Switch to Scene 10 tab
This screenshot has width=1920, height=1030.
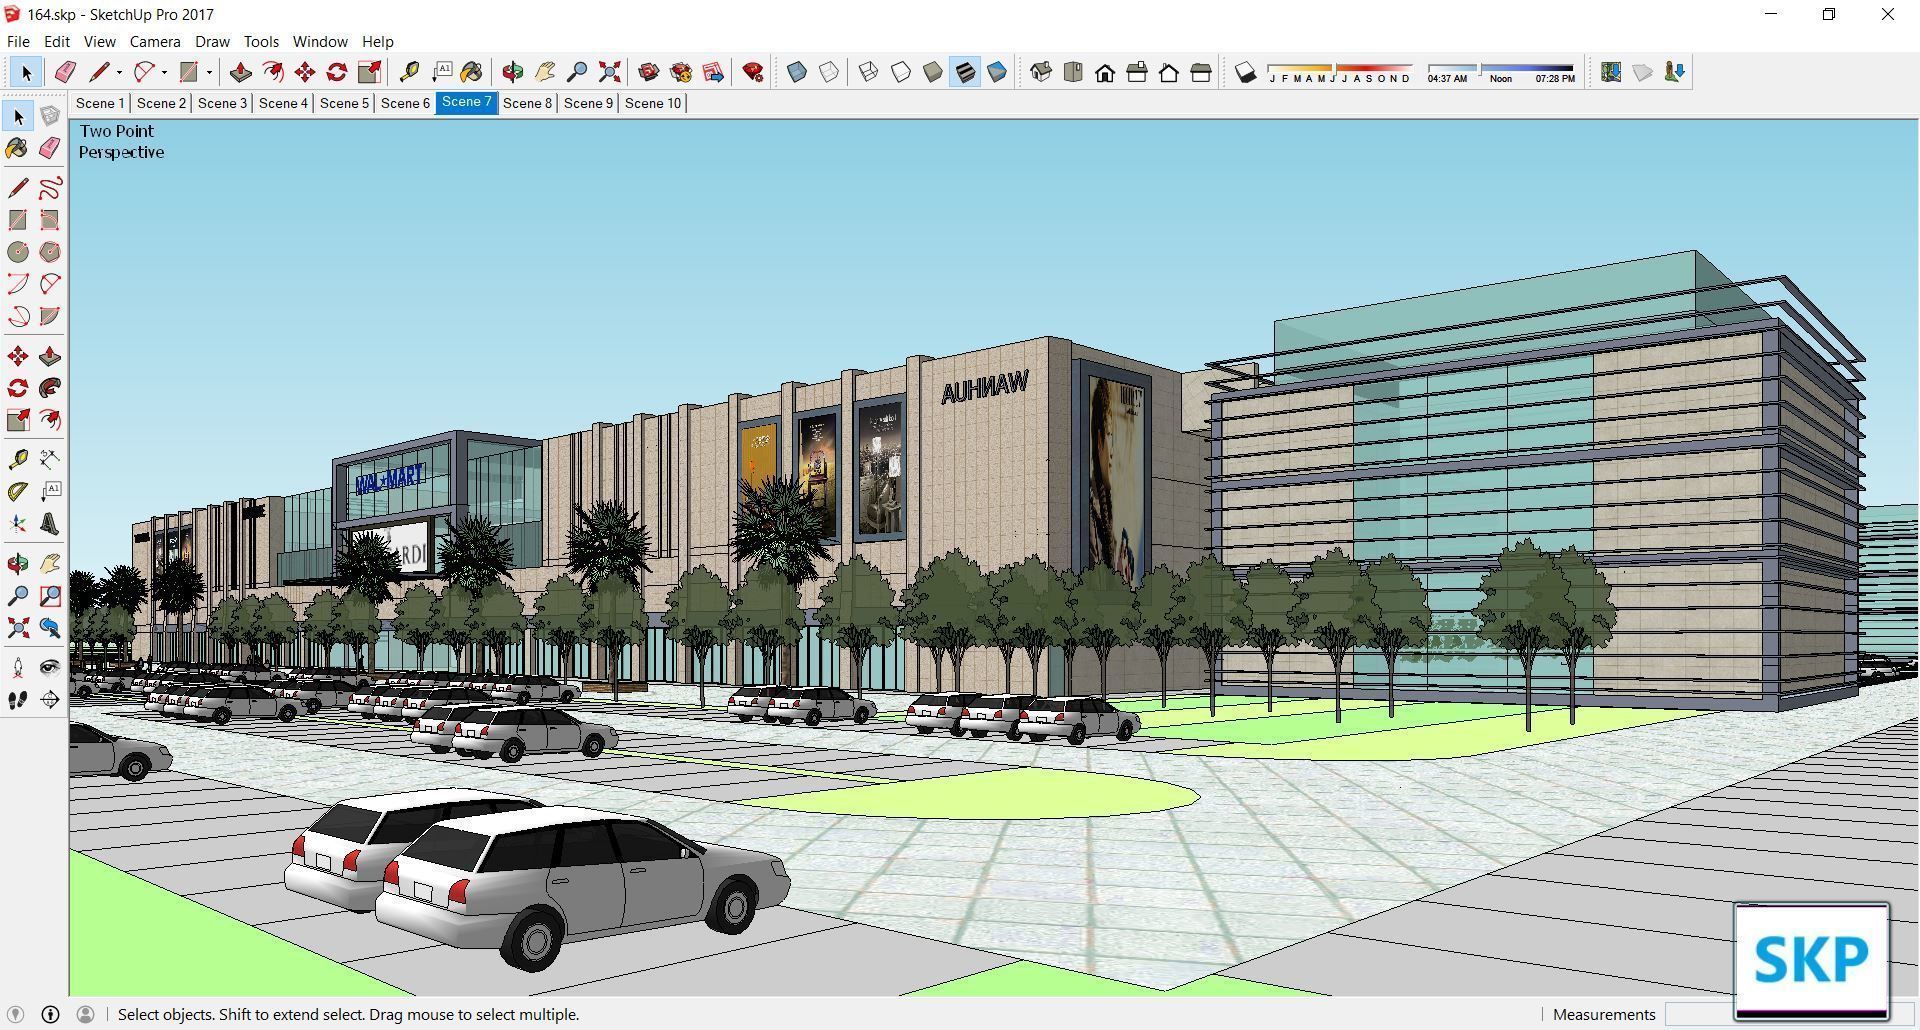(x=652, y=103)
